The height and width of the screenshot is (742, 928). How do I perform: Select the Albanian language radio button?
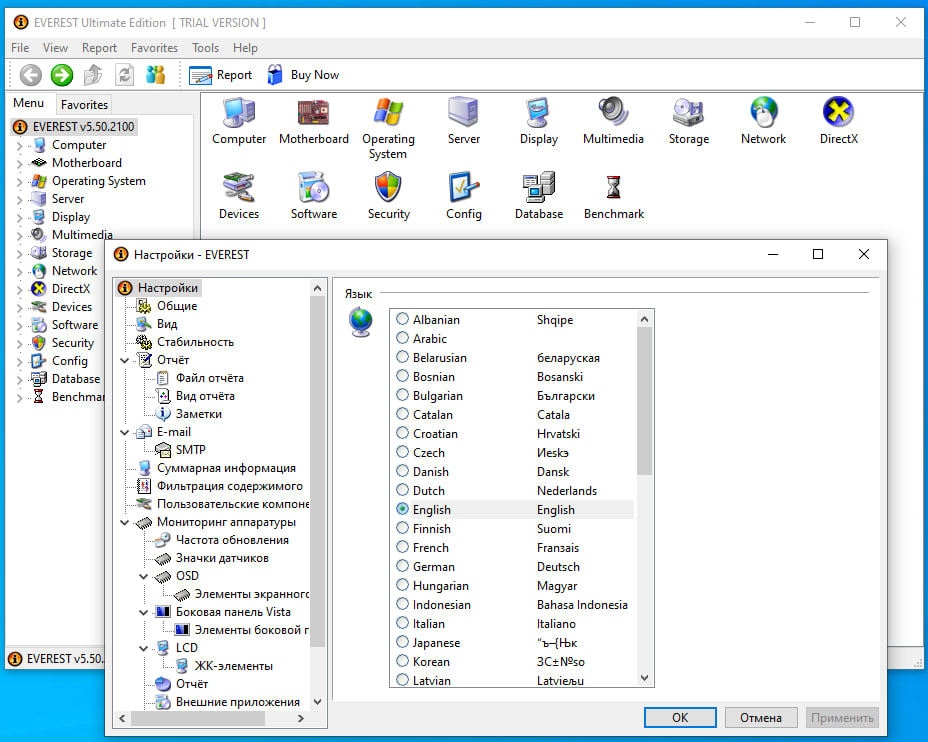pos(402,319)
